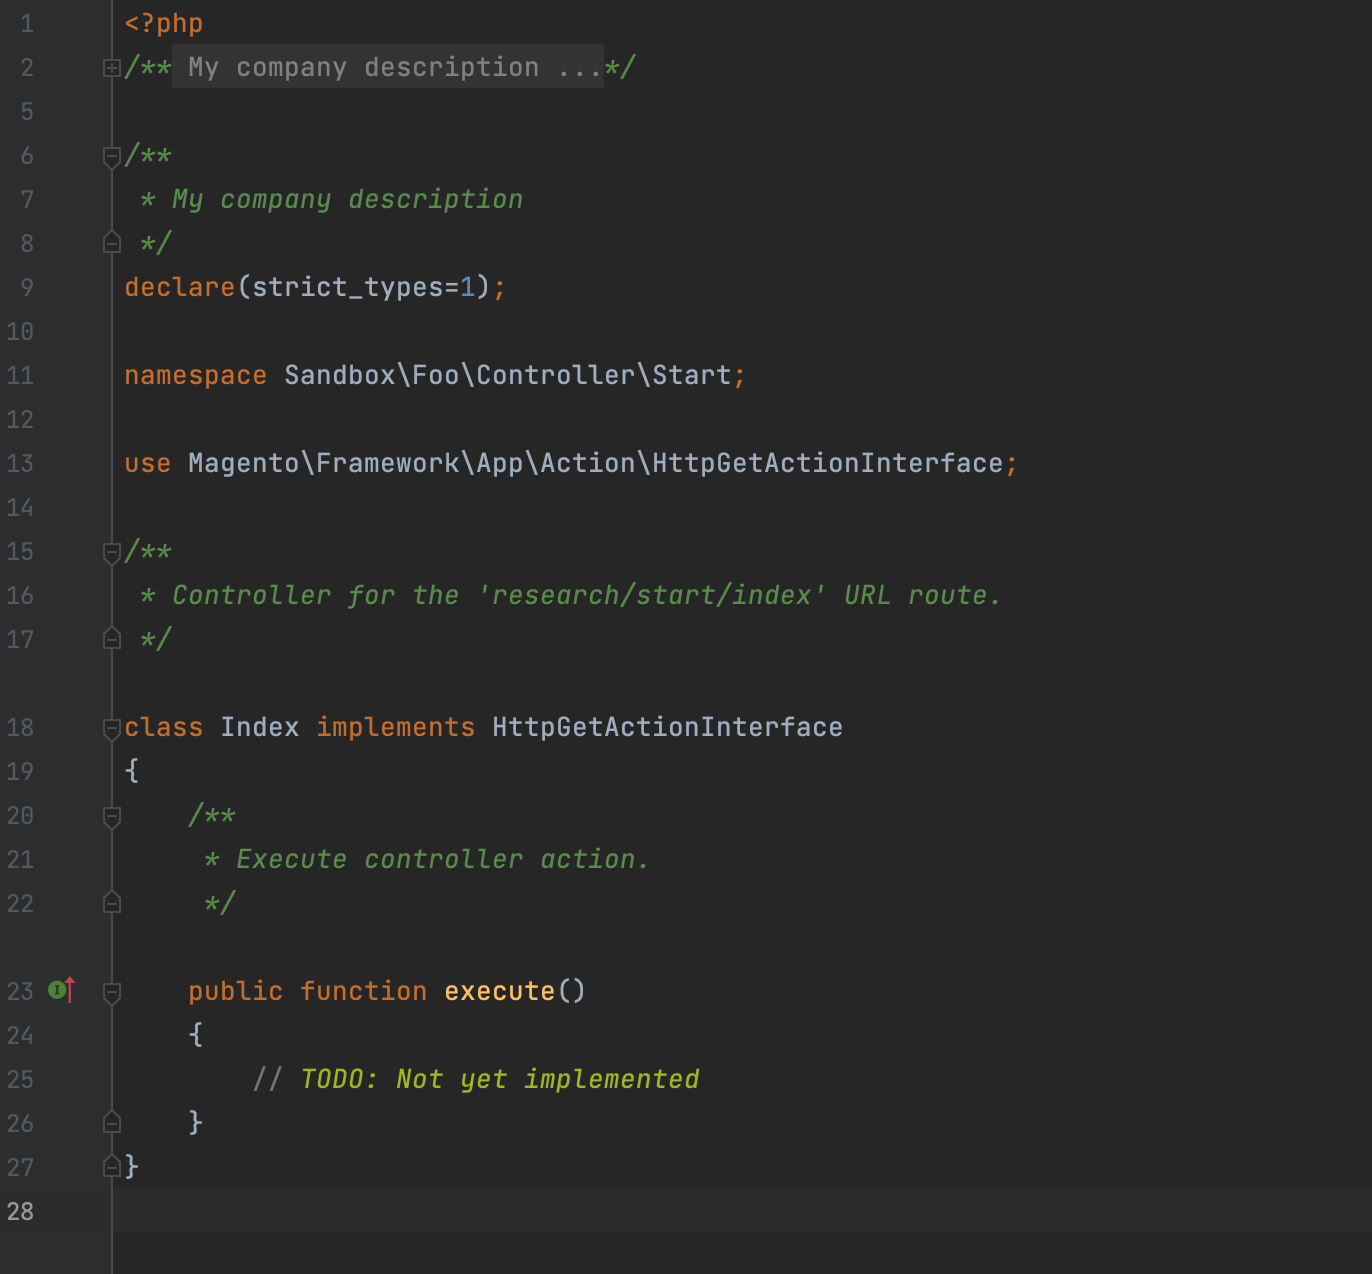Click 'declare' keyword on line 9
This screenshot has height=1274, width=1372.
click(180, 287)
